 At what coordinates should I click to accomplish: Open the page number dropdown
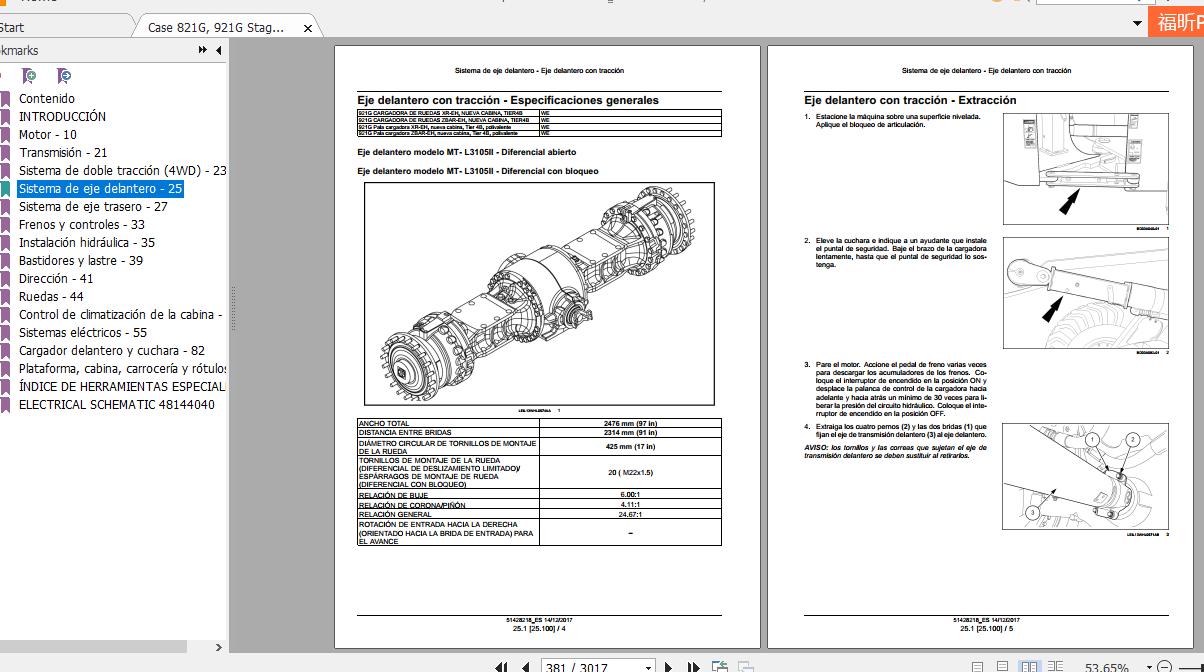point(648,667)
